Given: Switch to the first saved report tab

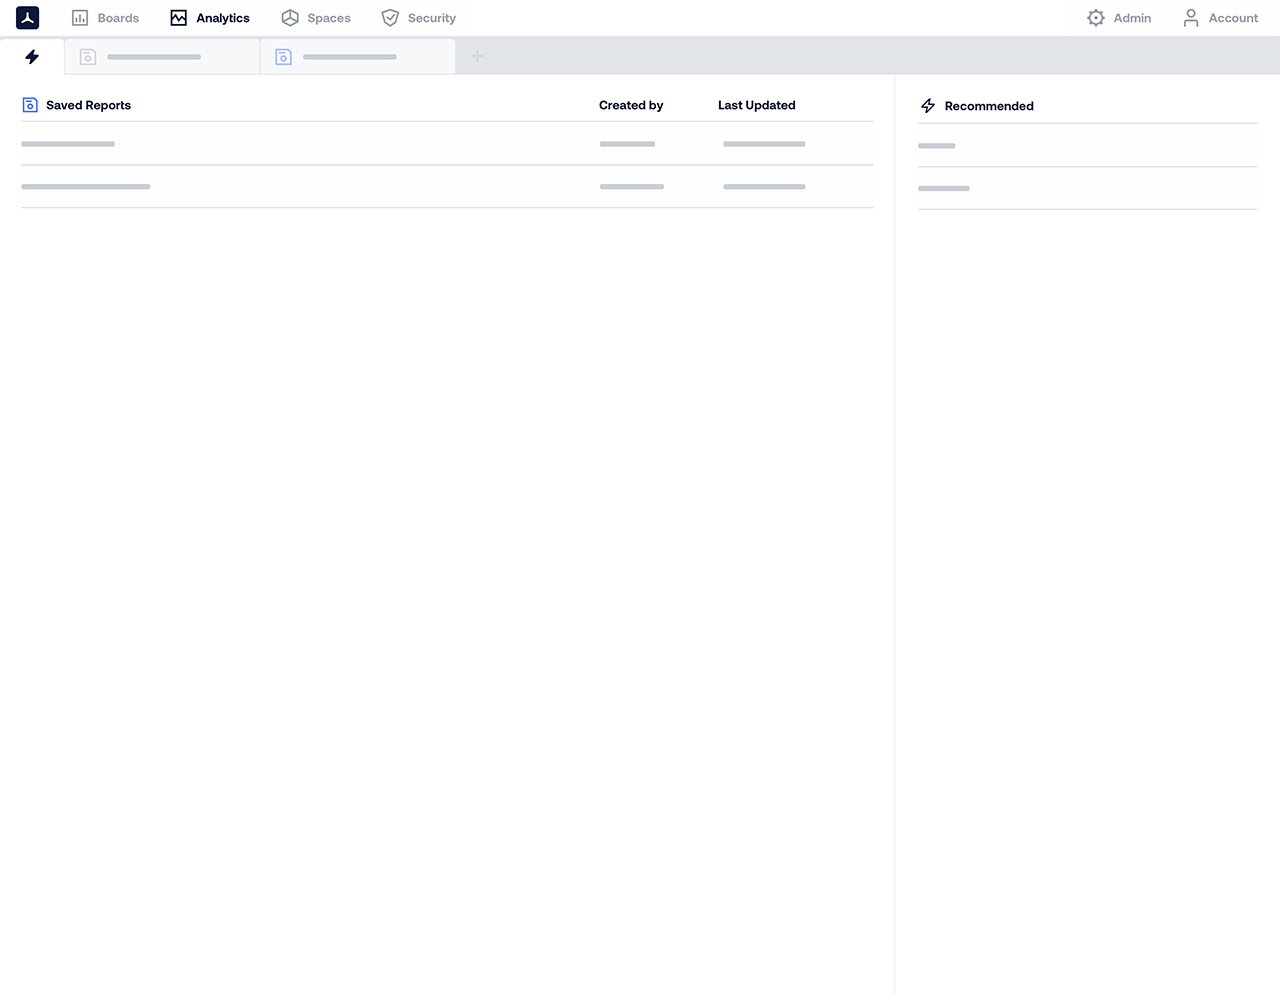Looking at the screenshot, I should tap(162, 57).
